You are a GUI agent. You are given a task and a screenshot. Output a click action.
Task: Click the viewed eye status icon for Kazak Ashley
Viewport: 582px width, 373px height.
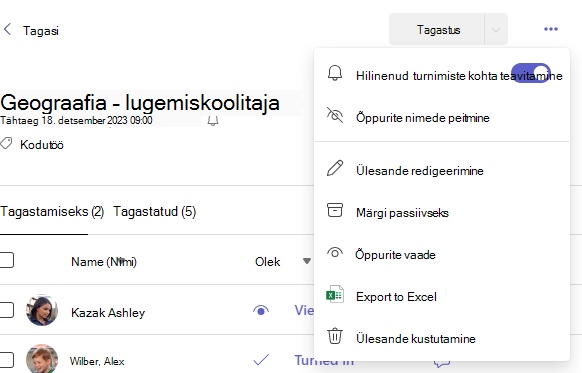coord(261,310)
